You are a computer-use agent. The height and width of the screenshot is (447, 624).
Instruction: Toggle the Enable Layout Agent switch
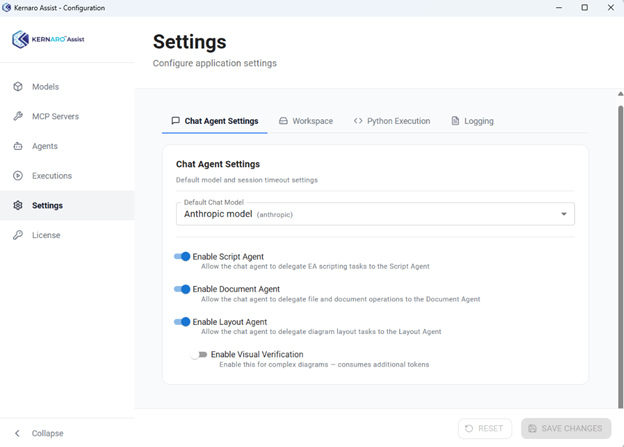click(182, 322)
